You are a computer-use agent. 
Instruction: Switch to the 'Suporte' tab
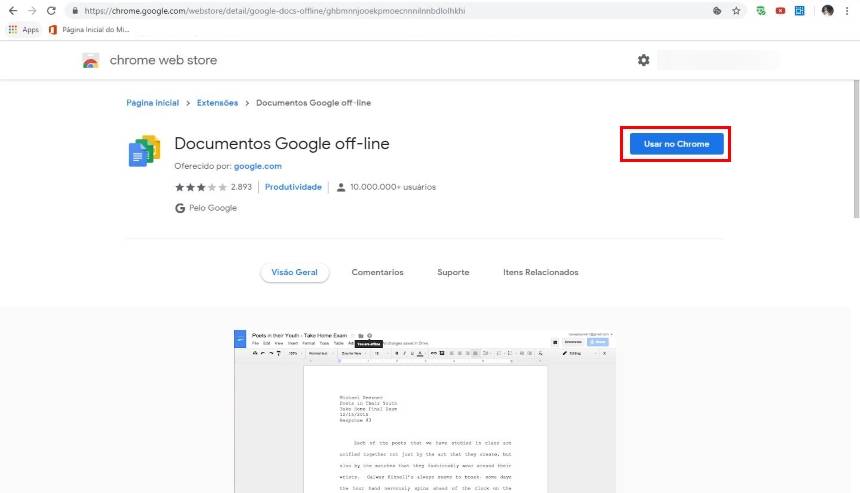(453, 272)
